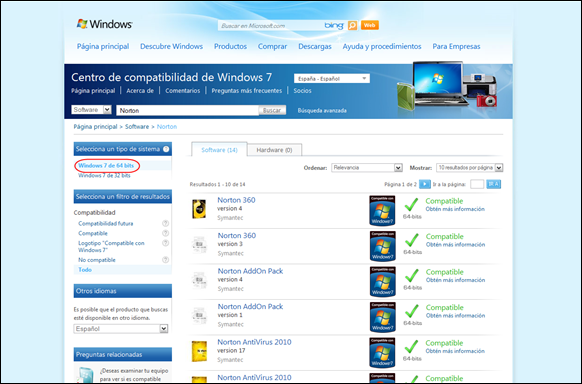The height and width of the screenshot is (384, 582).
Task: Filter by Compatibilidad futura
Action: tap(106, 223)
